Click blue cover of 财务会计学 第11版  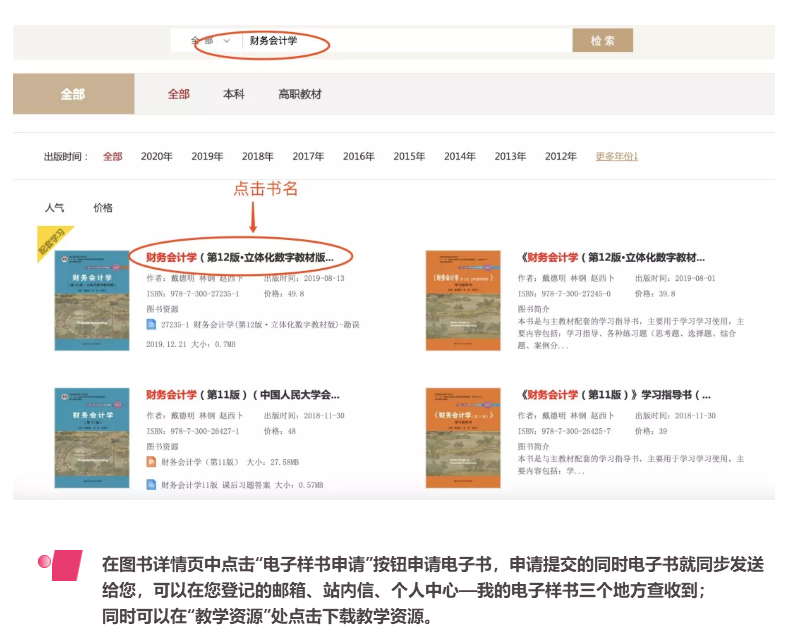(x=92, y=438)
